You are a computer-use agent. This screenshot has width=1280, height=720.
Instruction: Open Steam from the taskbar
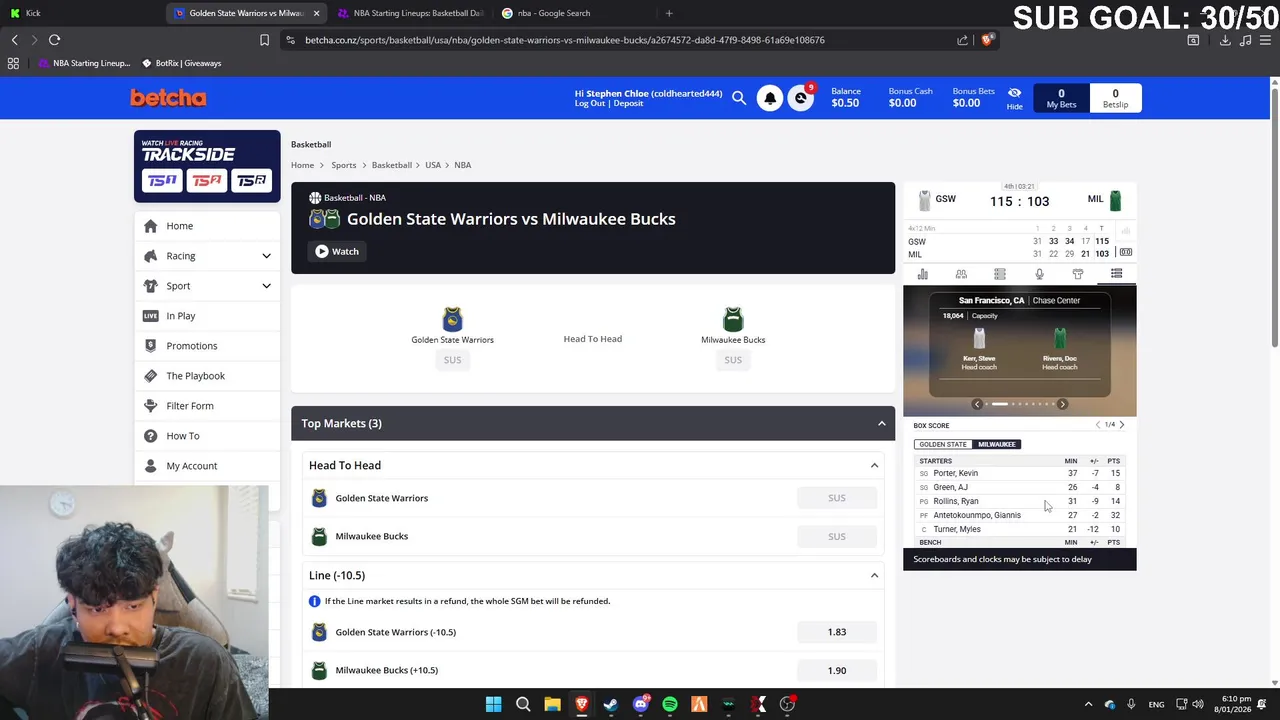pyautogui.click(x=611, y=704)
